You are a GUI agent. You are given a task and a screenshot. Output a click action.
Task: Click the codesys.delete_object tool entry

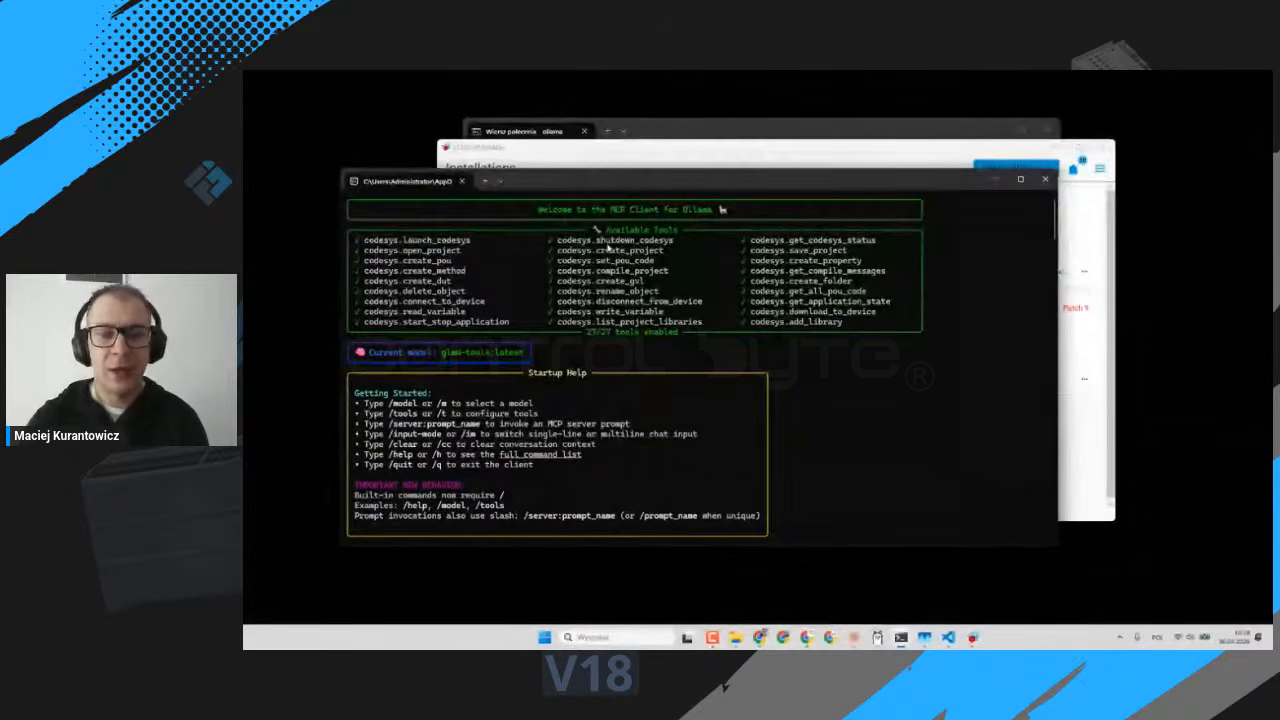tap(414, 291)
